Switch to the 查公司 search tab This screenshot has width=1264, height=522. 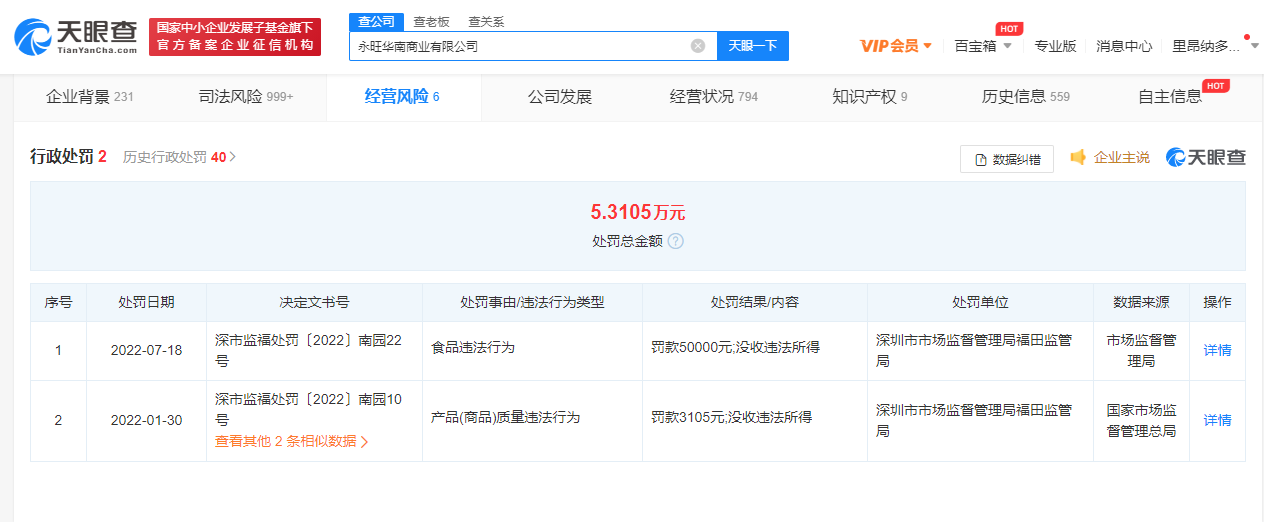pyautogui.click(x=376, y=22)
